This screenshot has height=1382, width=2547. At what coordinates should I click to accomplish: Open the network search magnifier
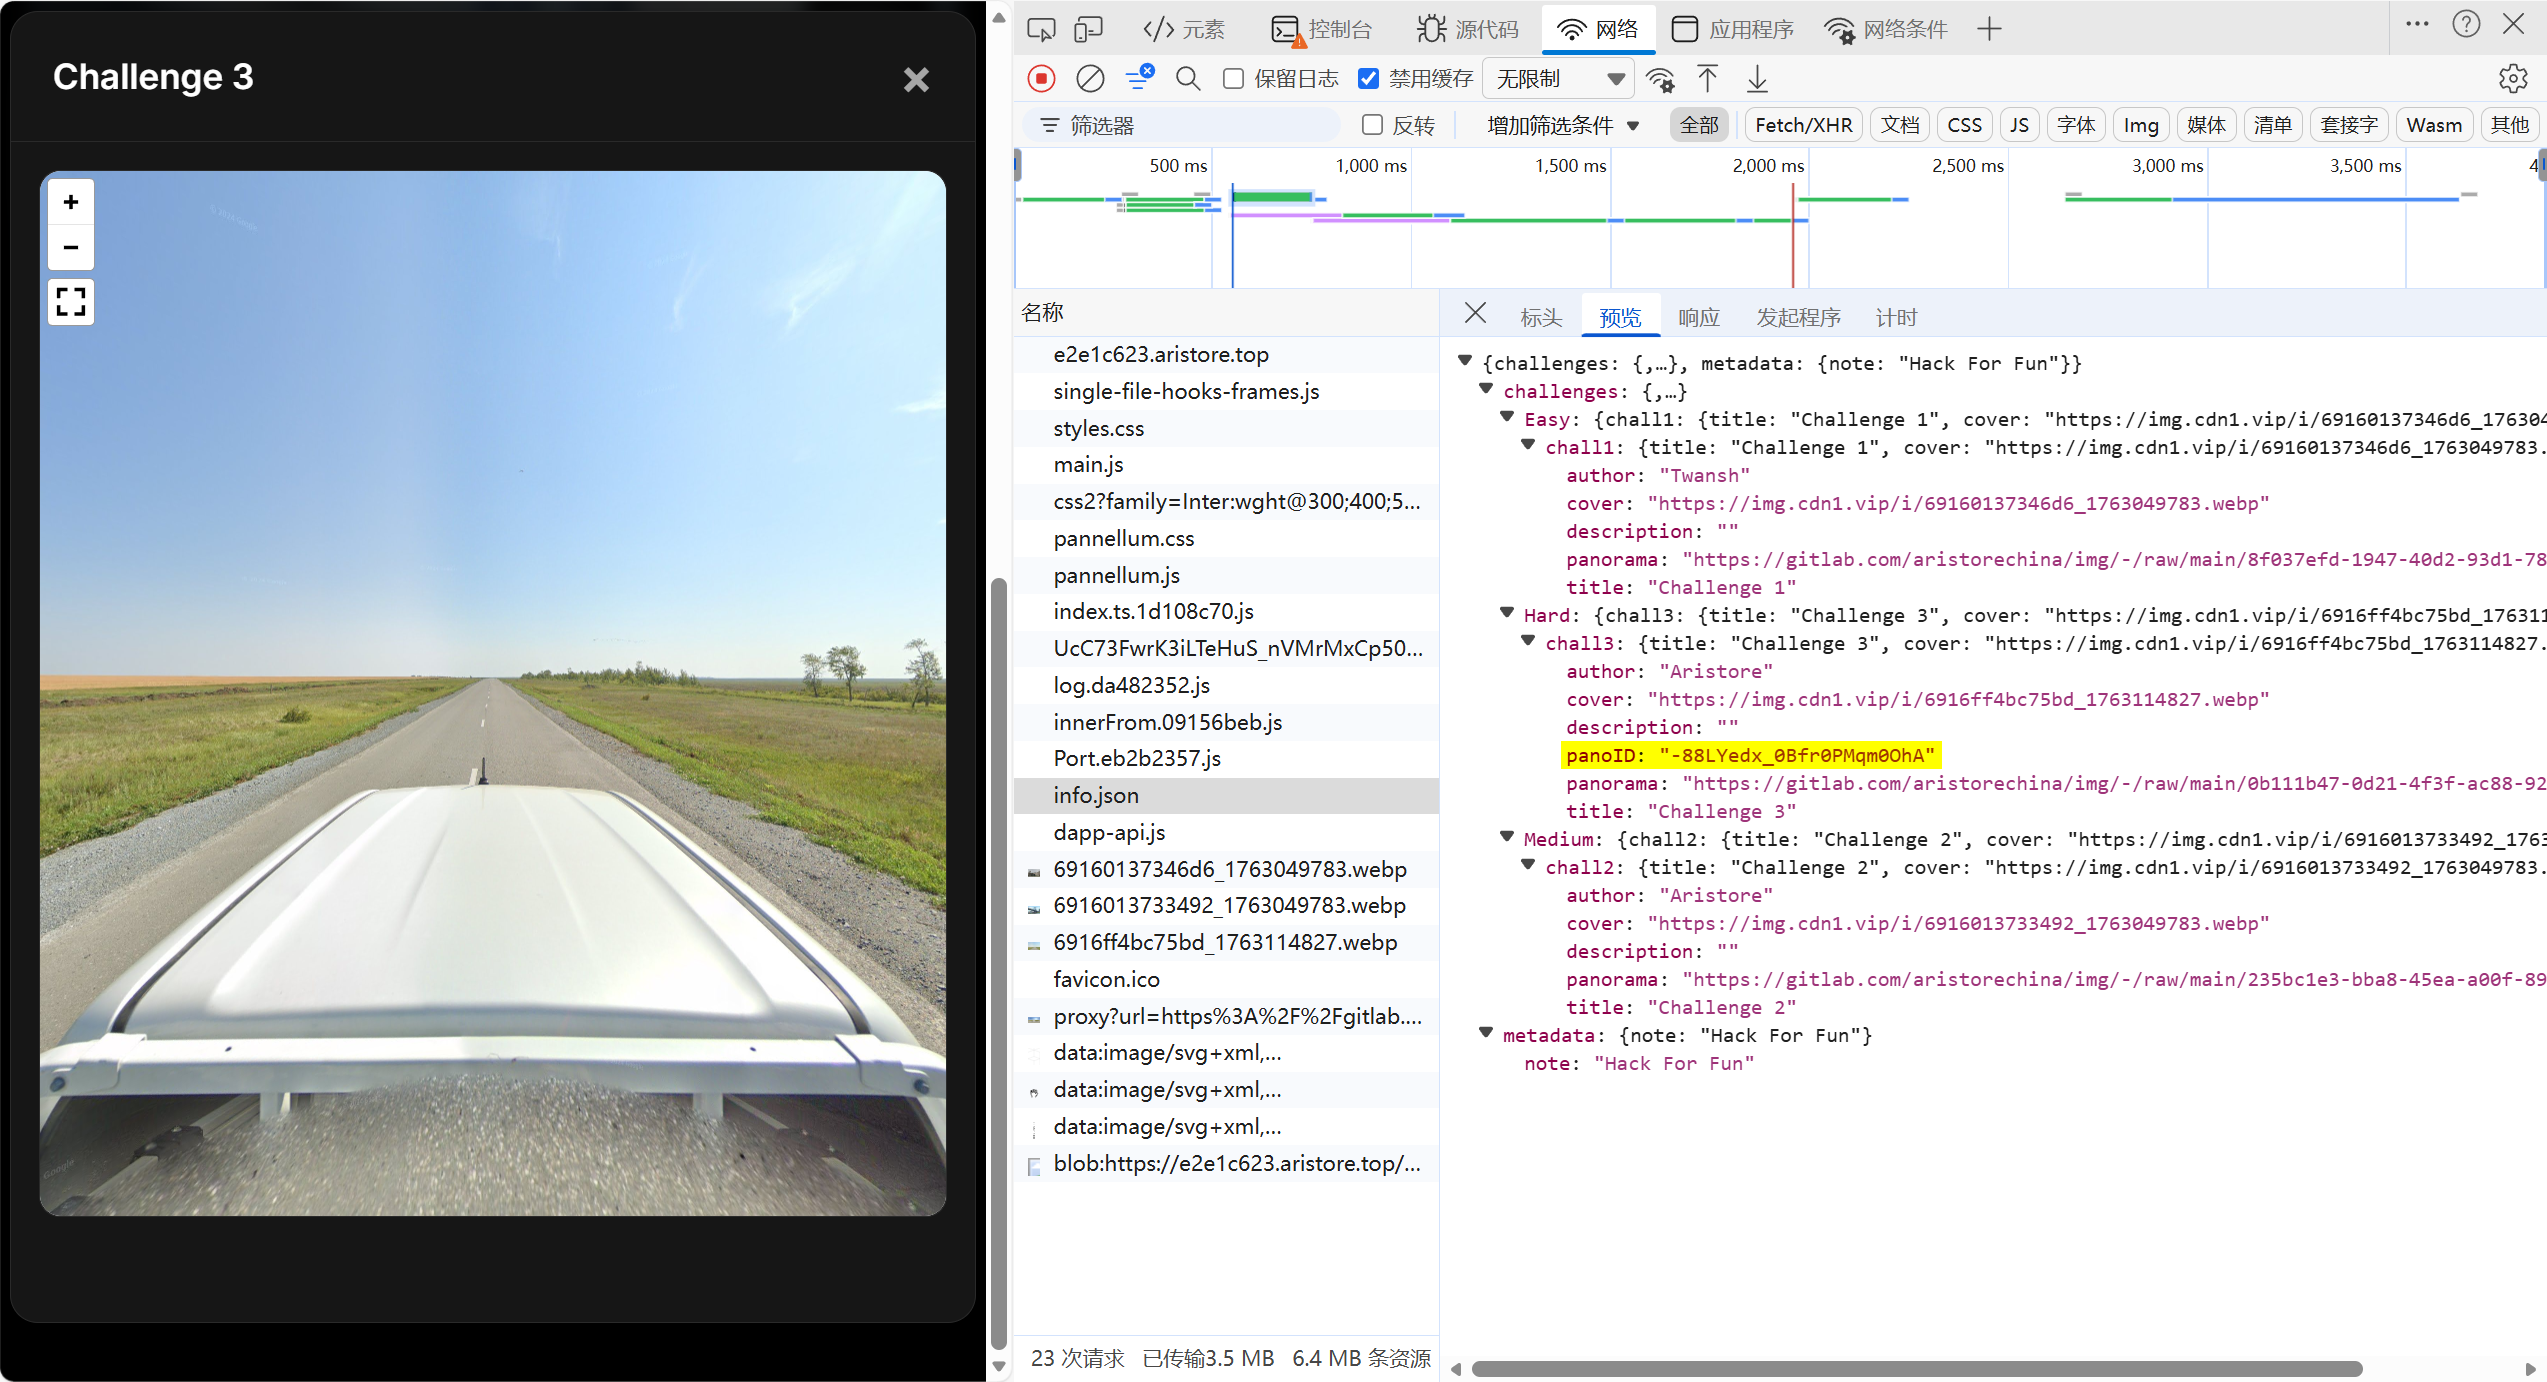1187,79
